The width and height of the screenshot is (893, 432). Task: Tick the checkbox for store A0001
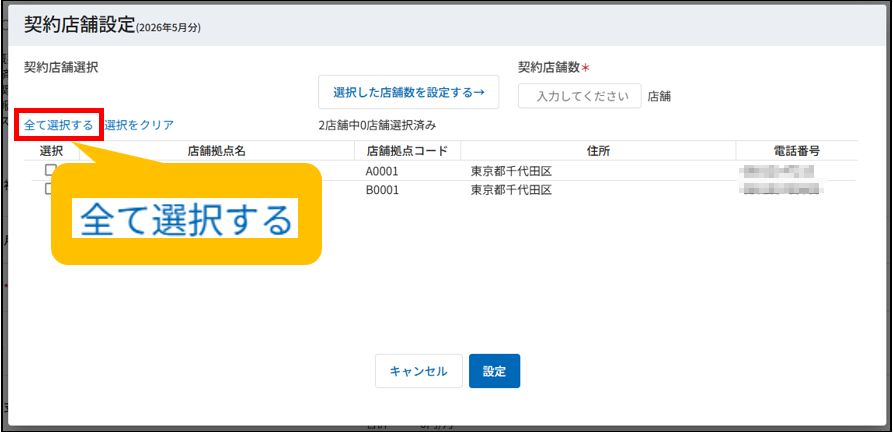click(50, 170)
